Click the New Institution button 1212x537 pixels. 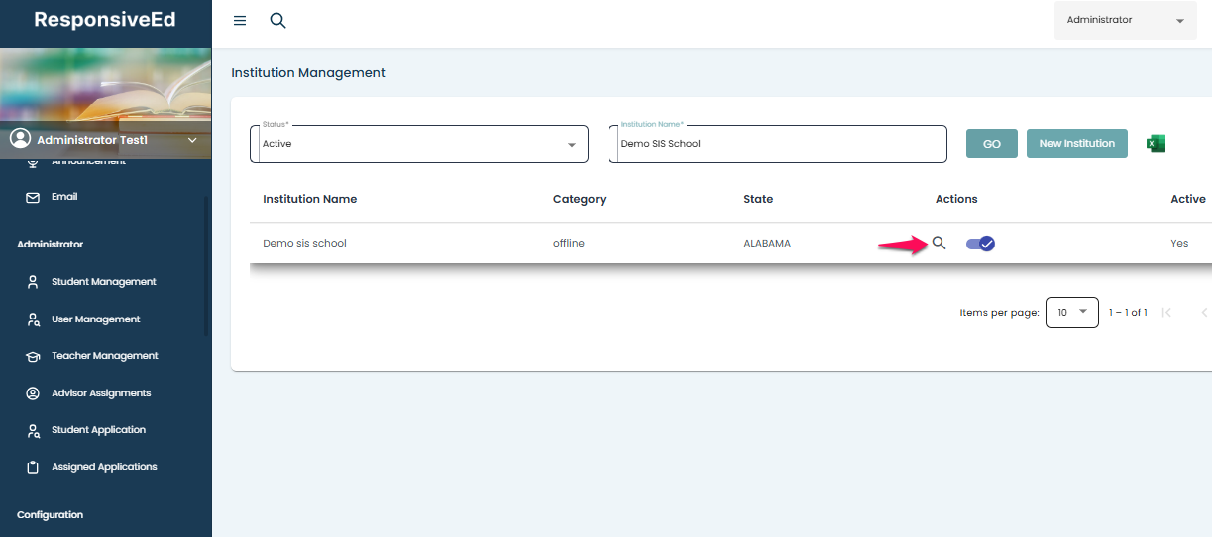(1077, 144)
